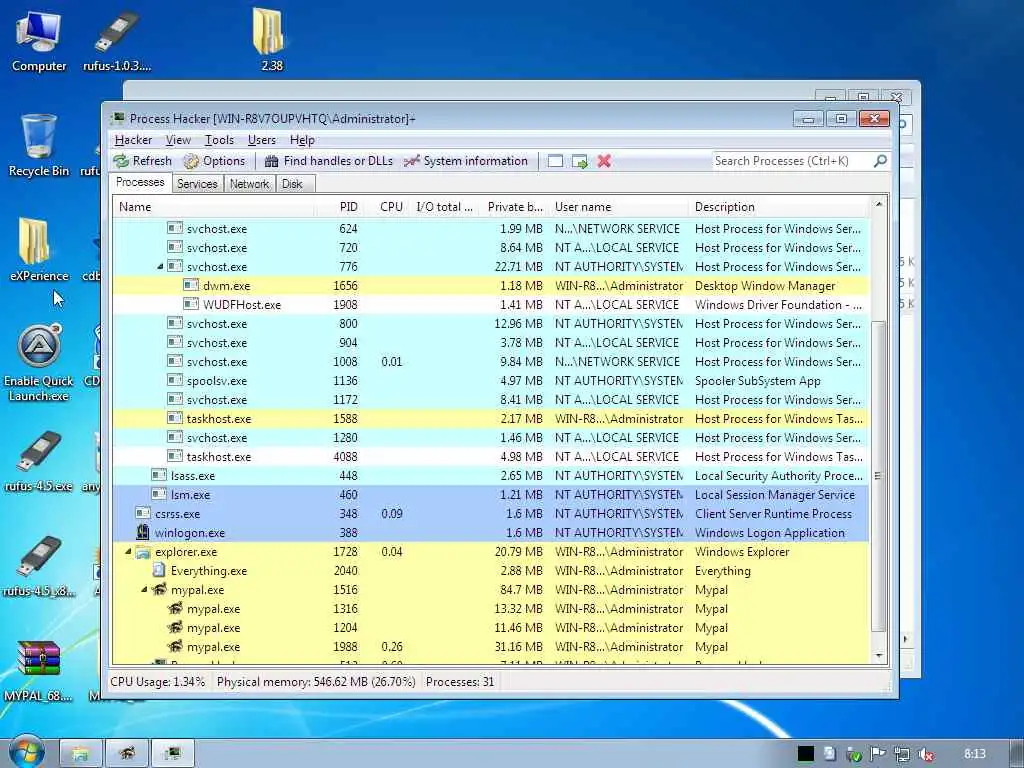This screenshot has width=1024, height=768.
Task: Collapse the explorer.exe tree node
Action: coord(128,552)
